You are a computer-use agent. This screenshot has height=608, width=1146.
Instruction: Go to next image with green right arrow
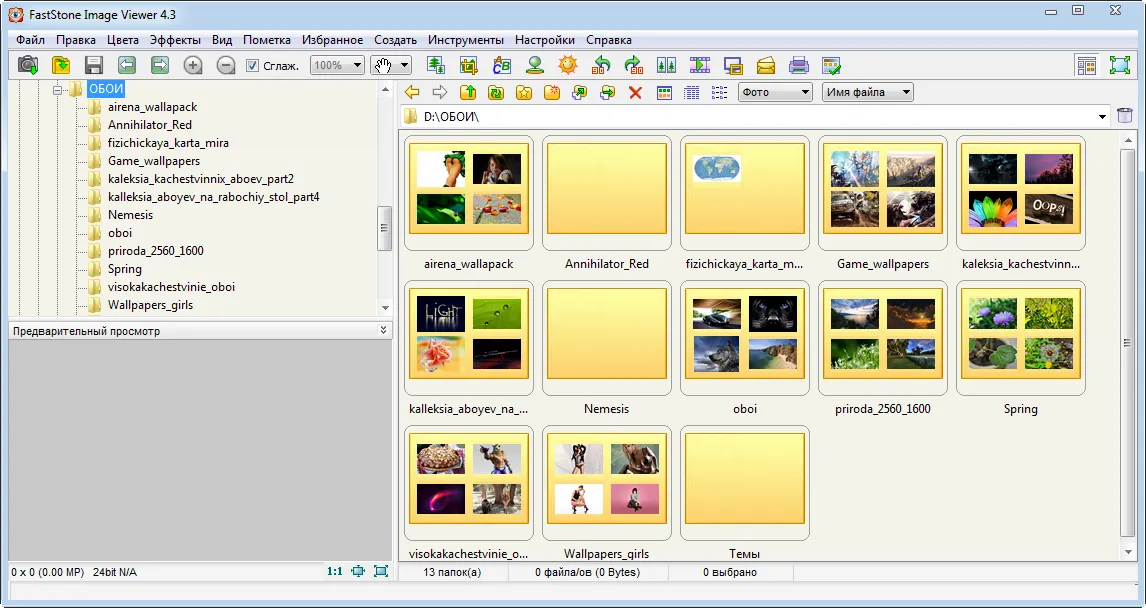pos(159,65)
